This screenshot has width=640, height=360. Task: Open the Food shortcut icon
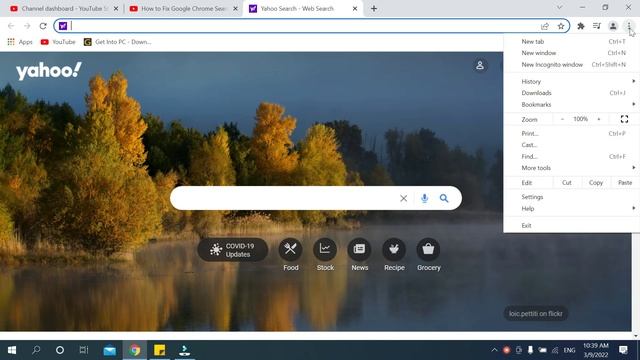point(291,249)
